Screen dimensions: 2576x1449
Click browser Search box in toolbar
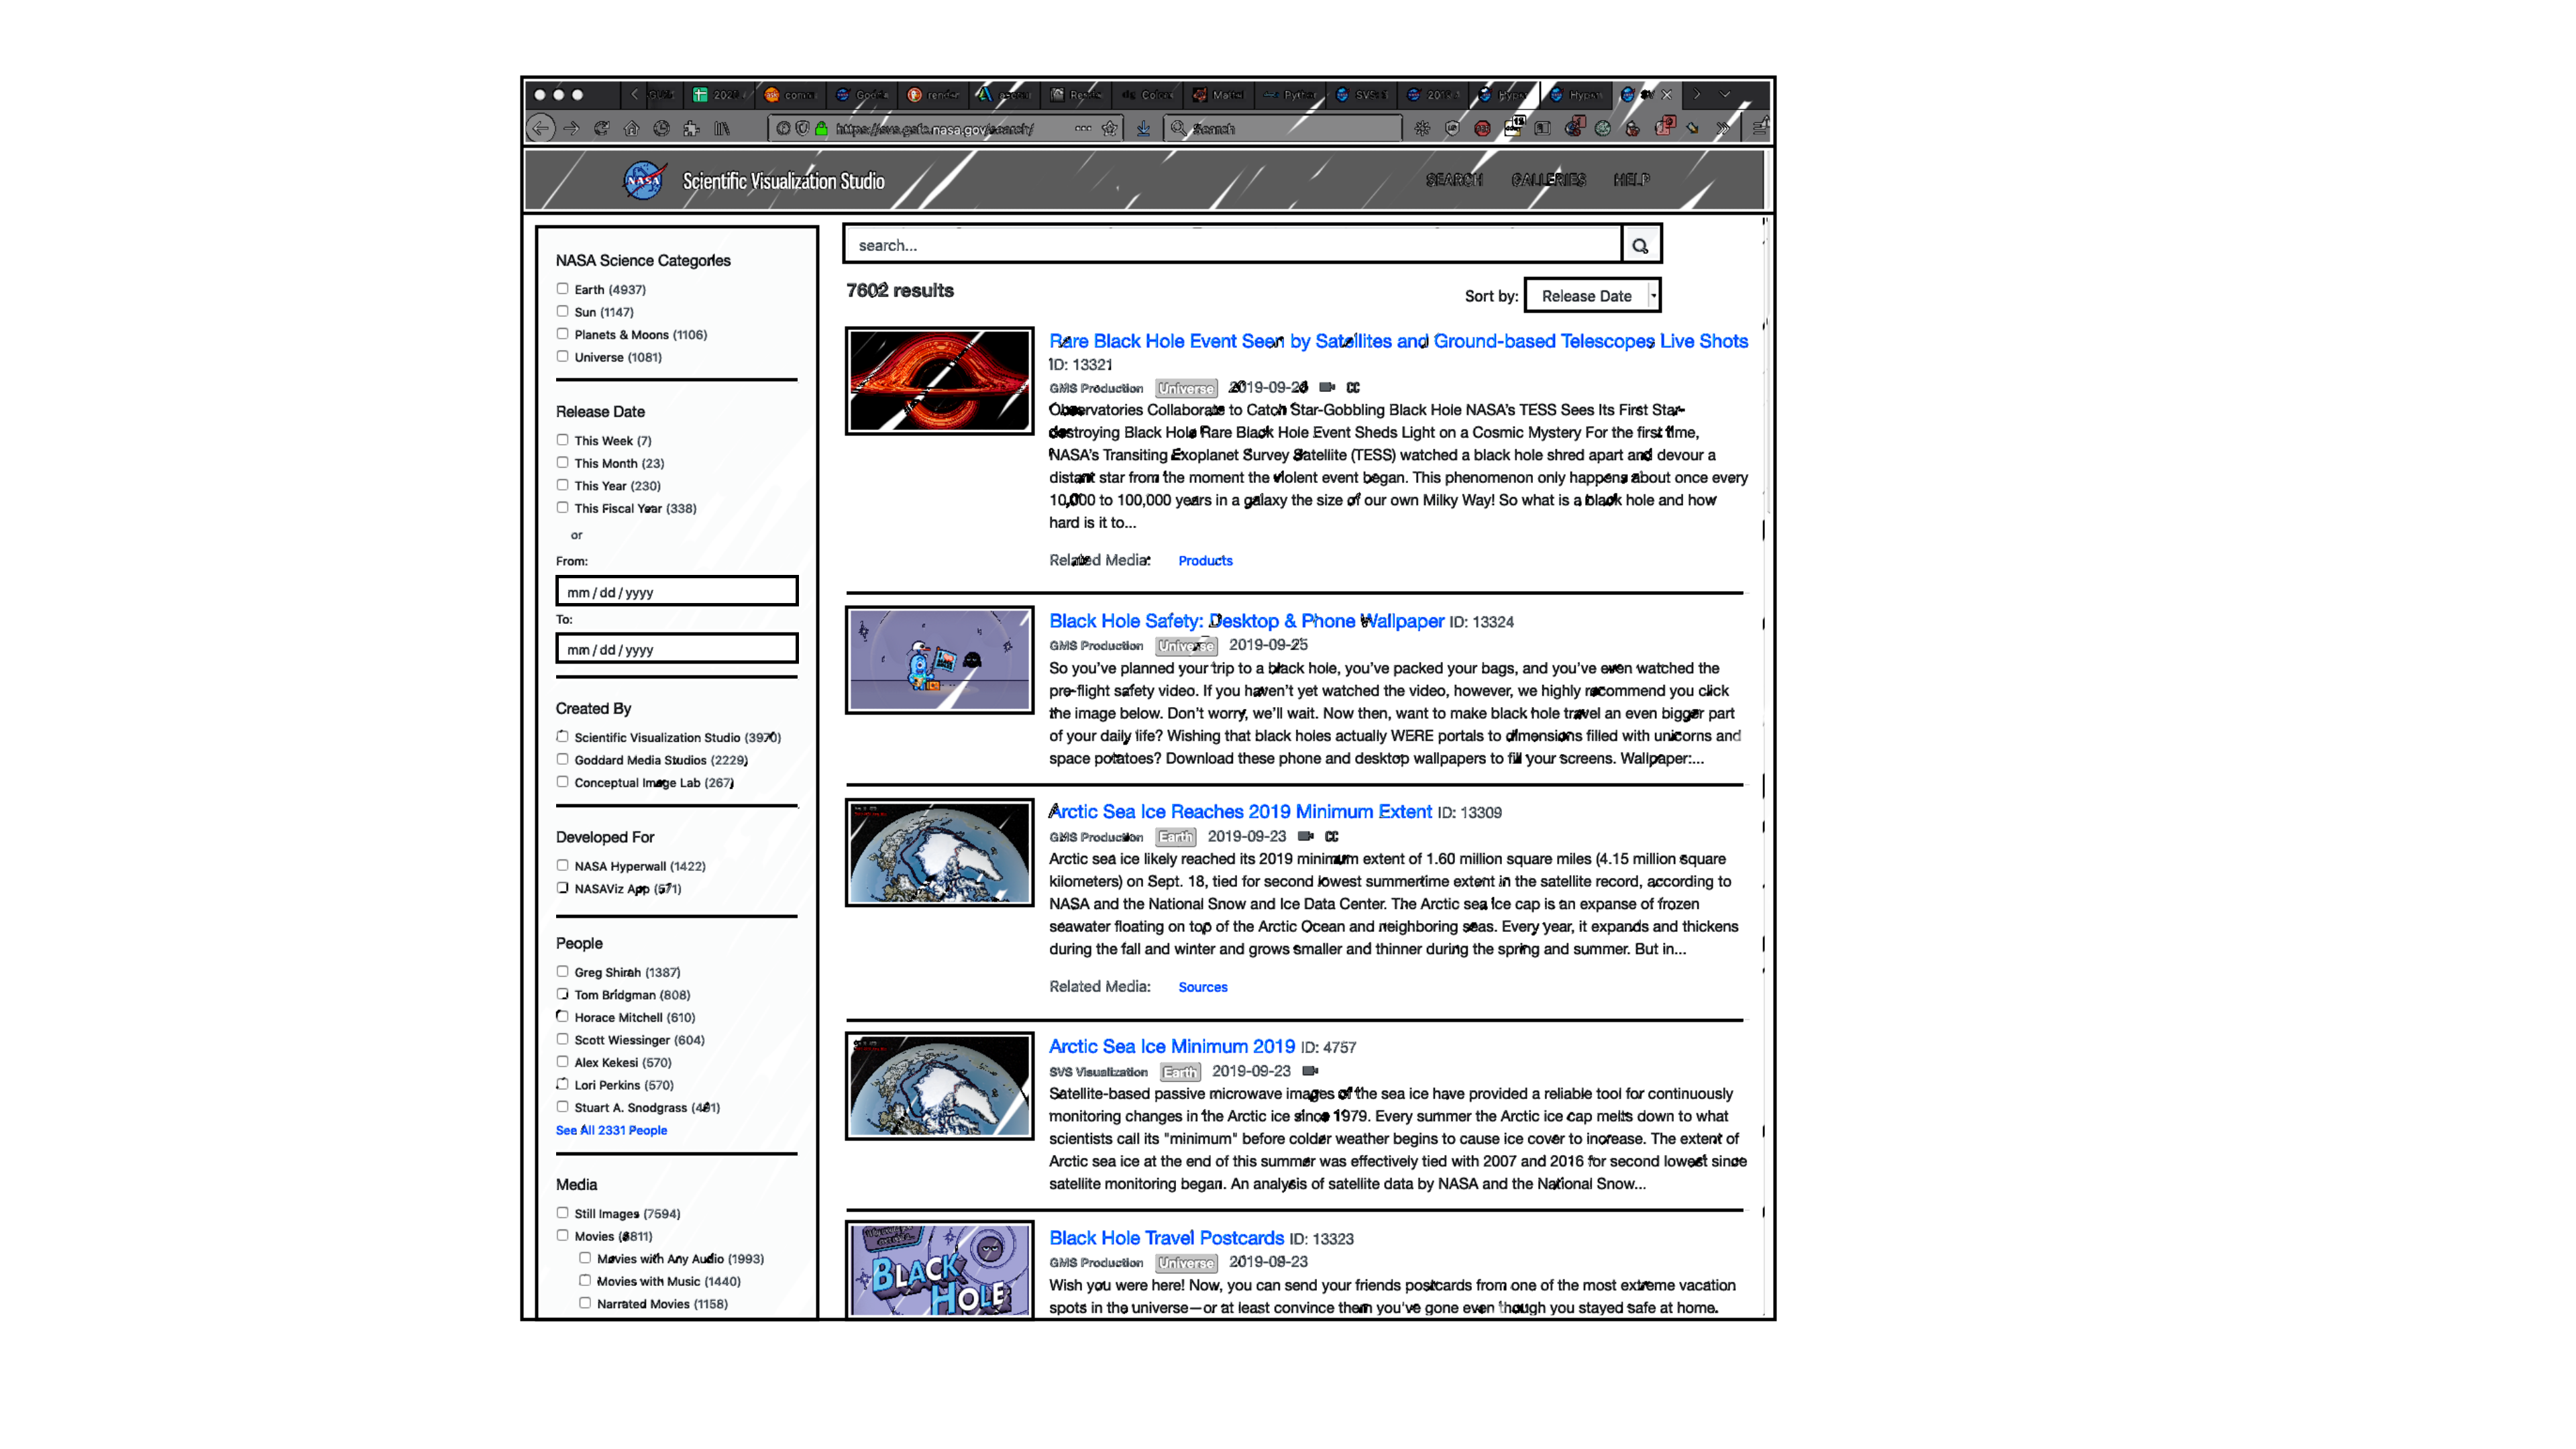[x=1283, y=128]
